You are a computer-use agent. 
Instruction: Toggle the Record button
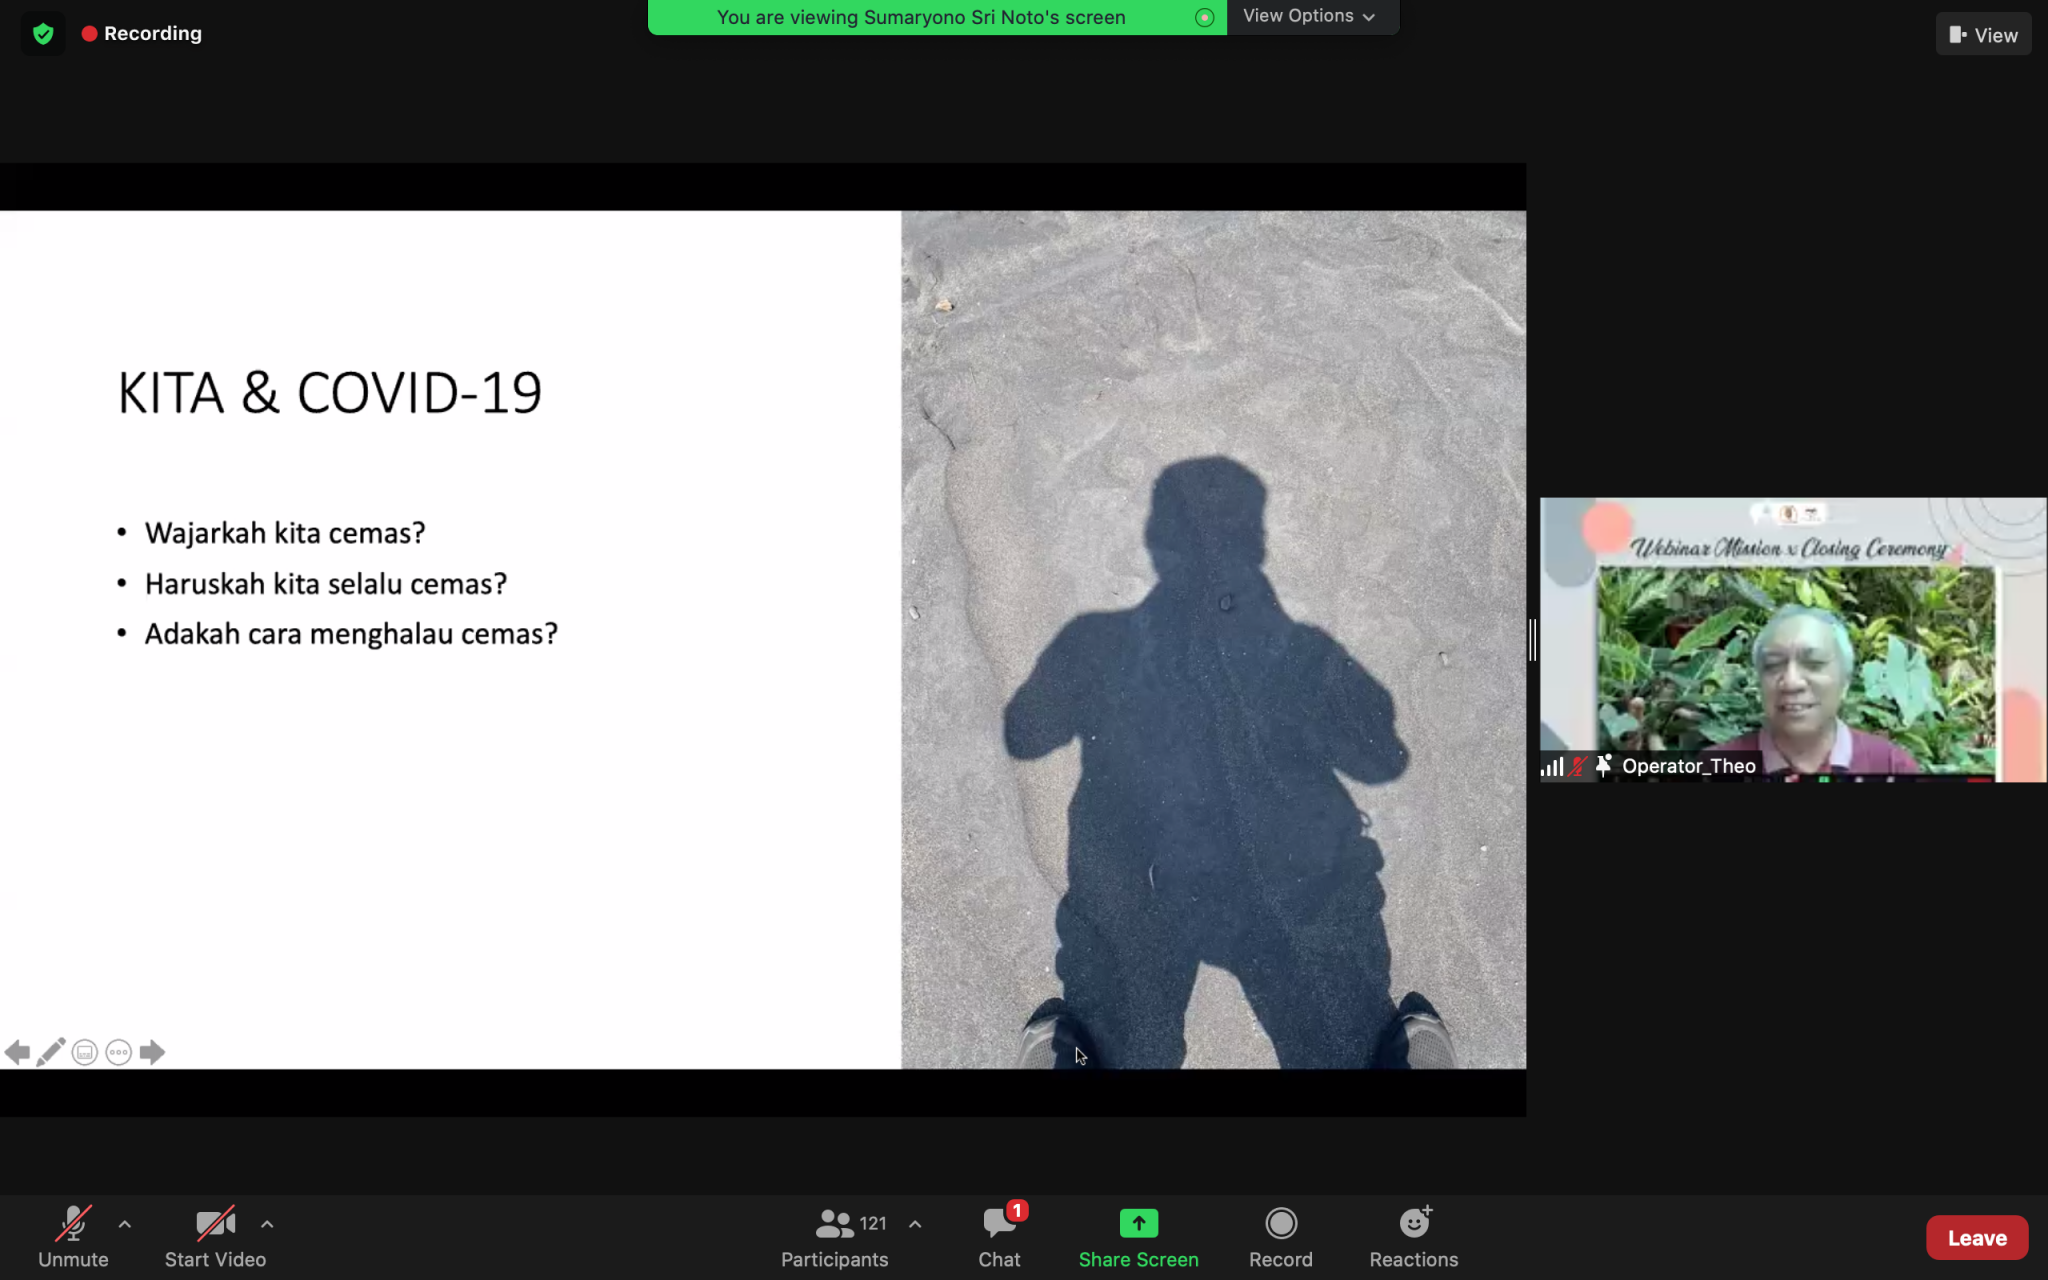click(1280, 1236)
